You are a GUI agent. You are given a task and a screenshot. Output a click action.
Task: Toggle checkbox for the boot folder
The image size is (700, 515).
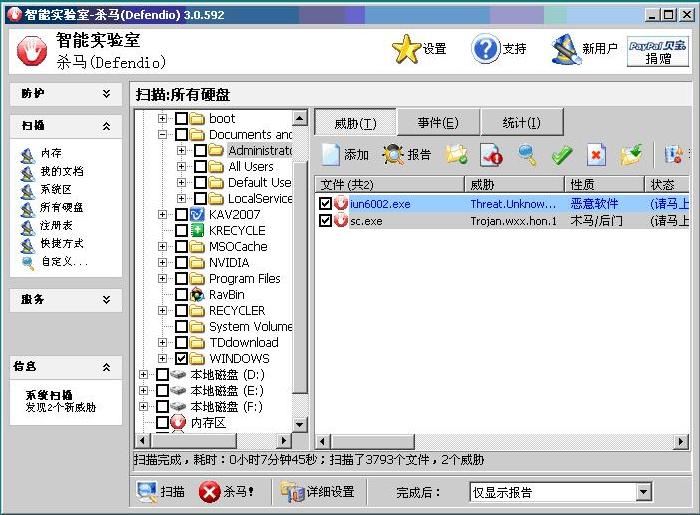pos(181,119)
